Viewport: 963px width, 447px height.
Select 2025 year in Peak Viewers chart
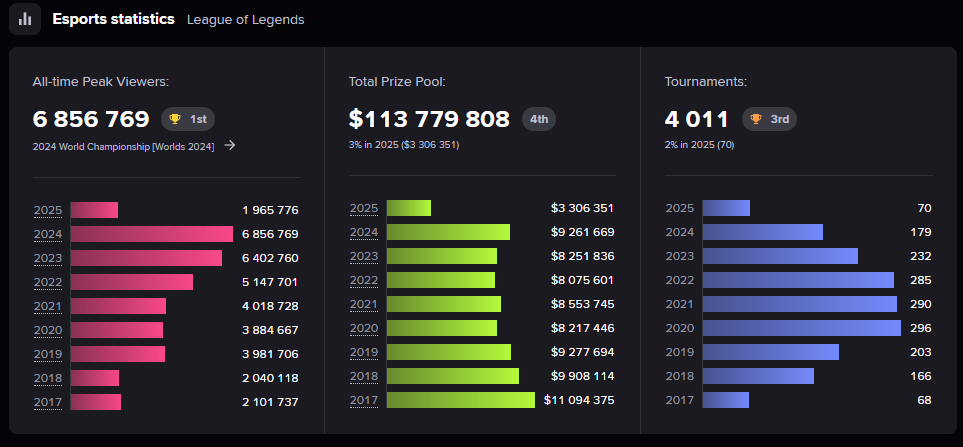48,210
